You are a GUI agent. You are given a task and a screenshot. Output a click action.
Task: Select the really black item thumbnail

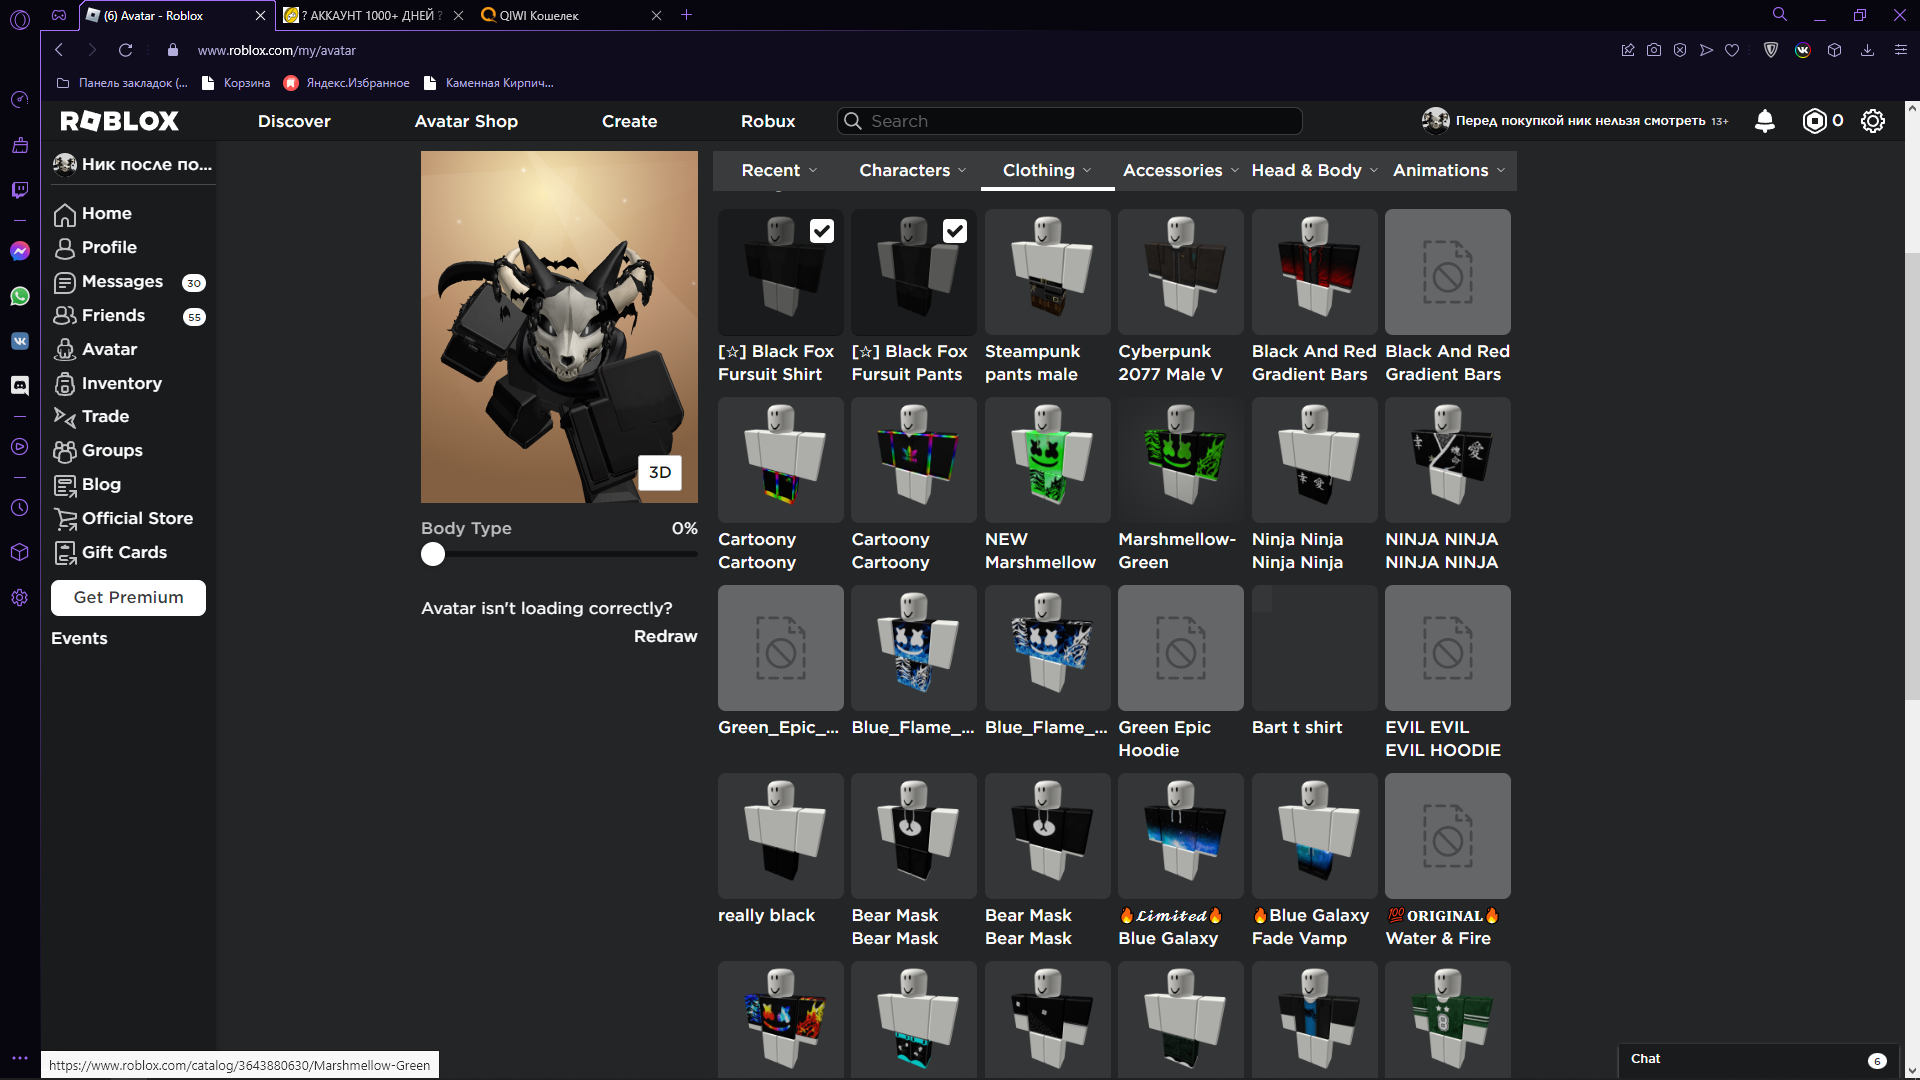780,836
